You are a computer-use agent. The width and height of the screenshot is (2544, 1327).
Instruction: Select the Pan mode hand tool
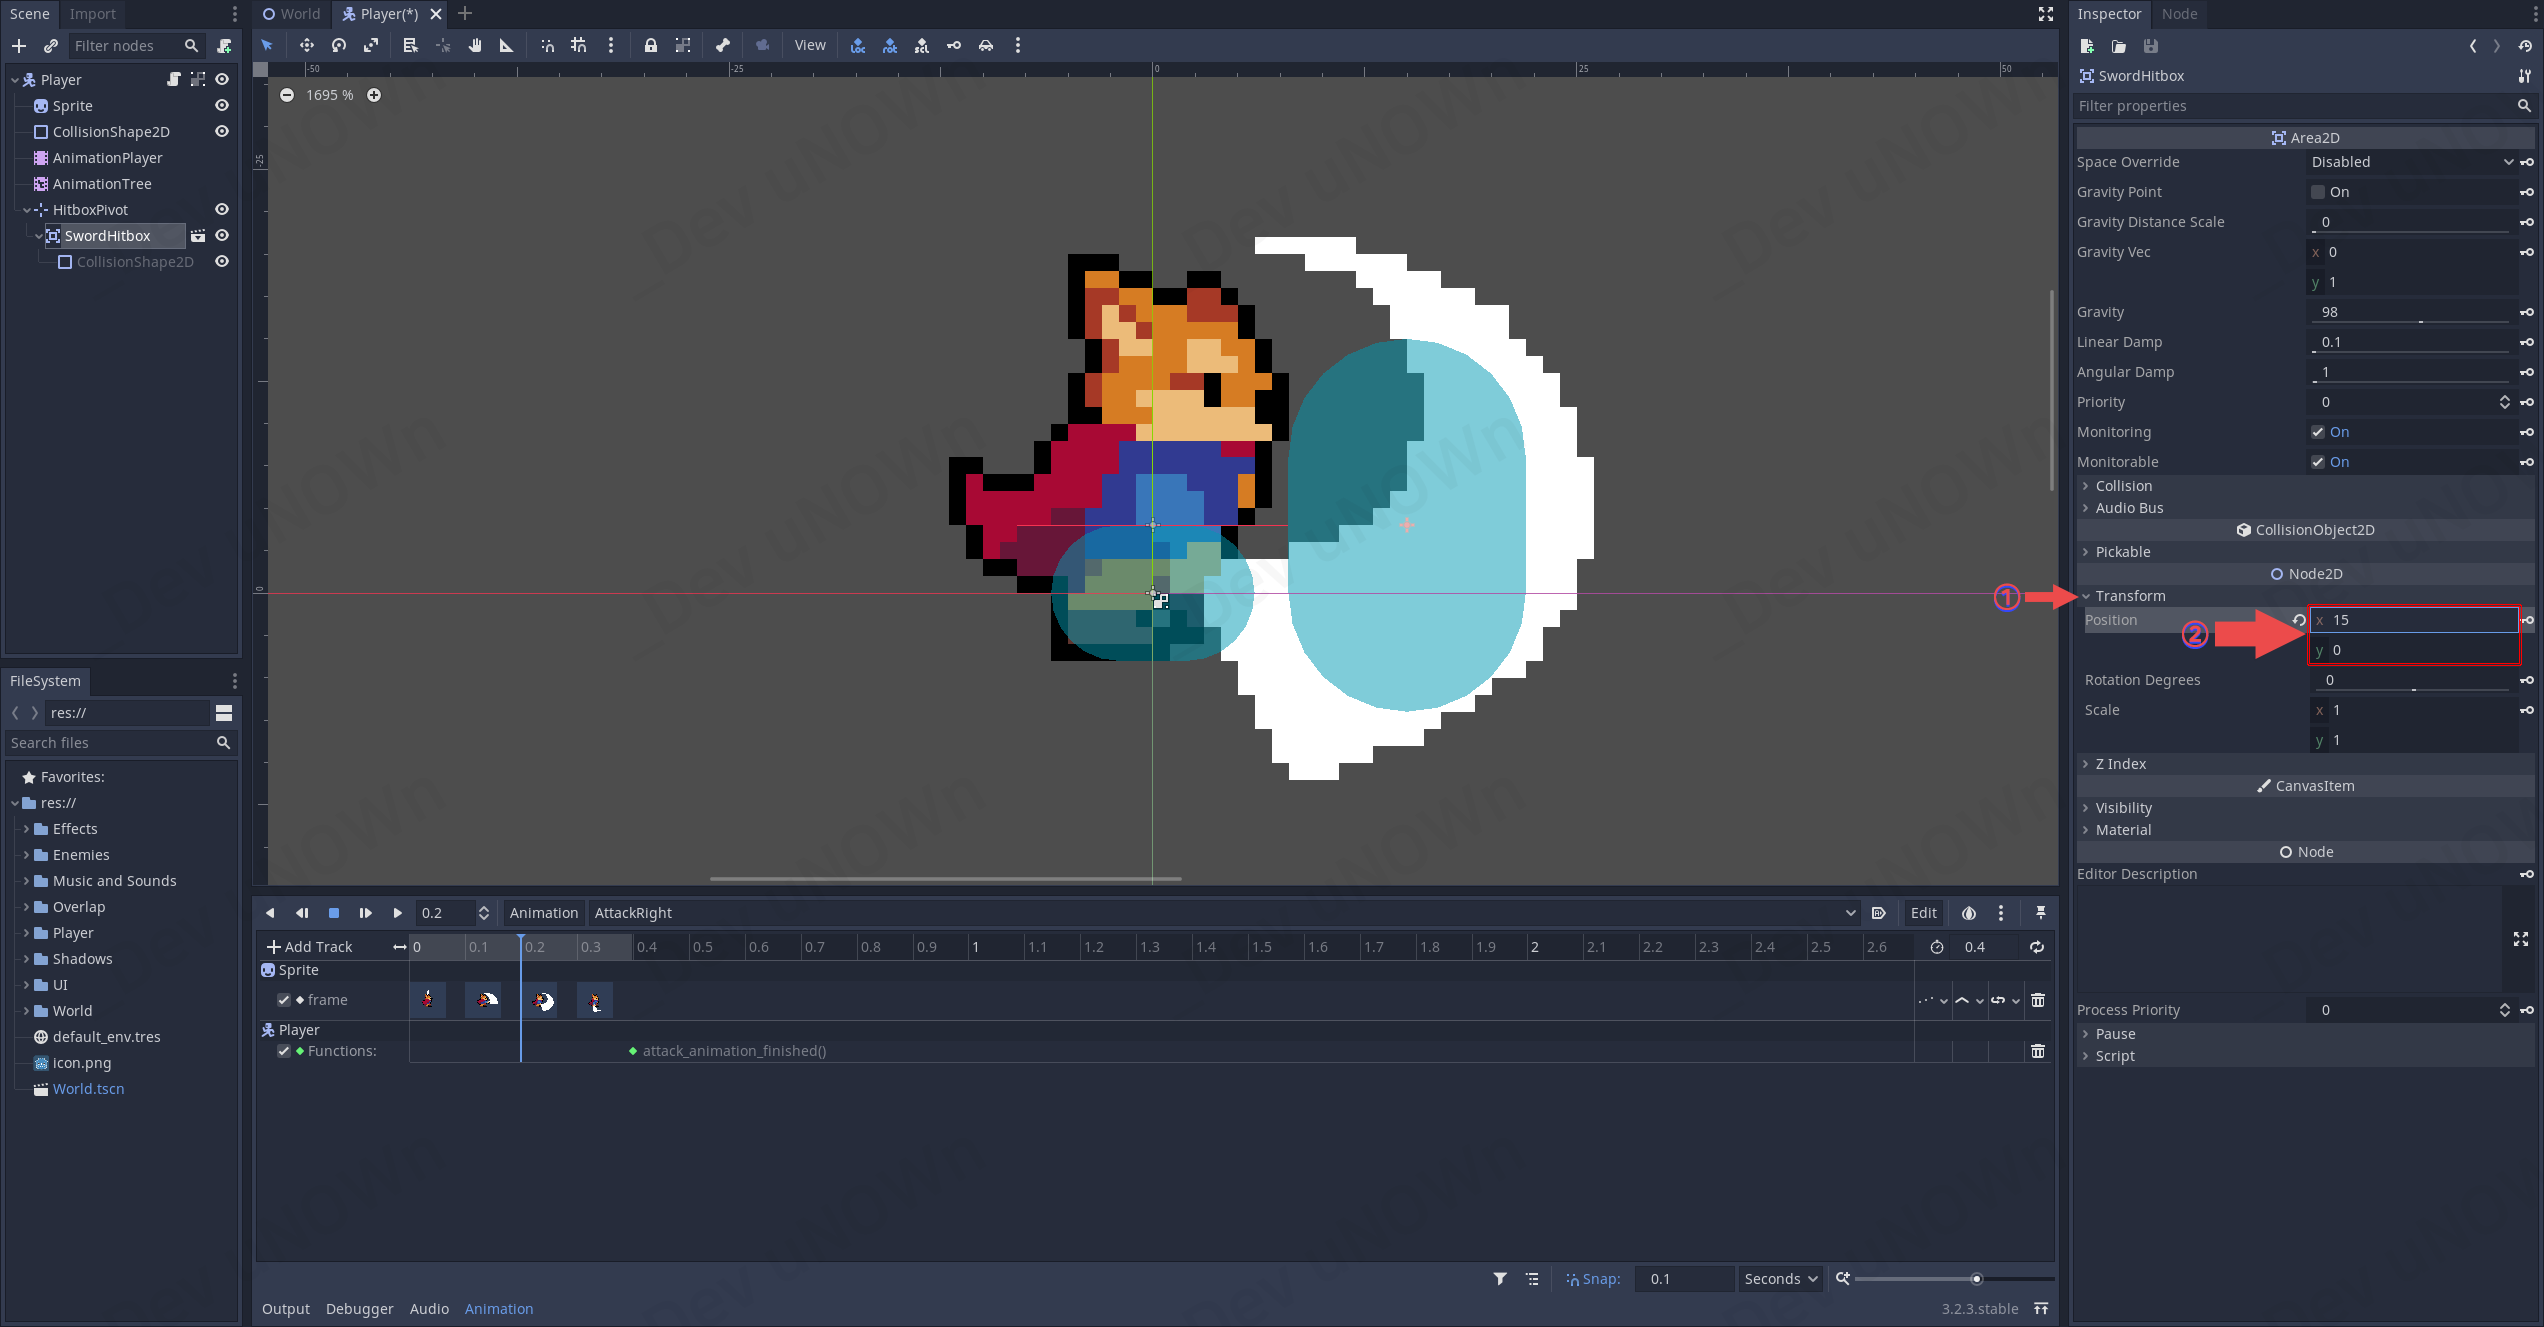475,45
